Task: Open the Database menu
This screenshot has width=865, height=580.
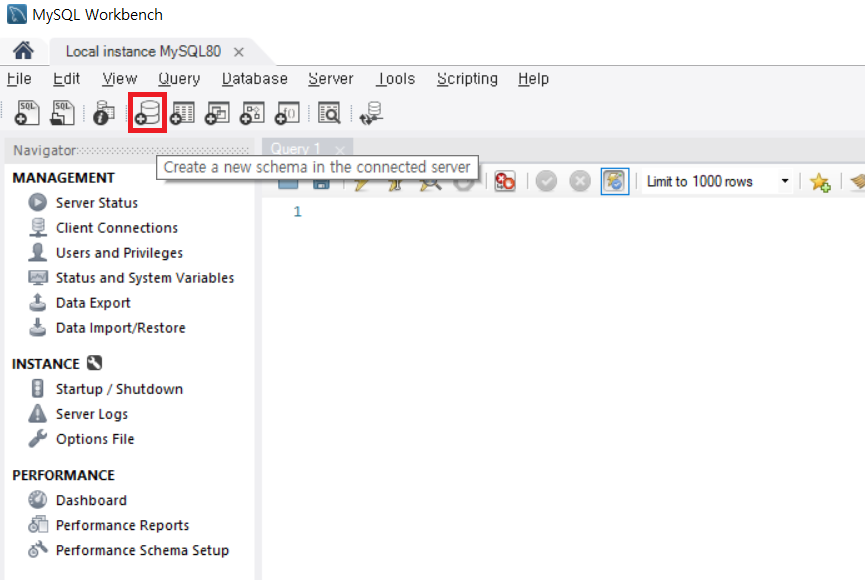Action: (254, 79)
